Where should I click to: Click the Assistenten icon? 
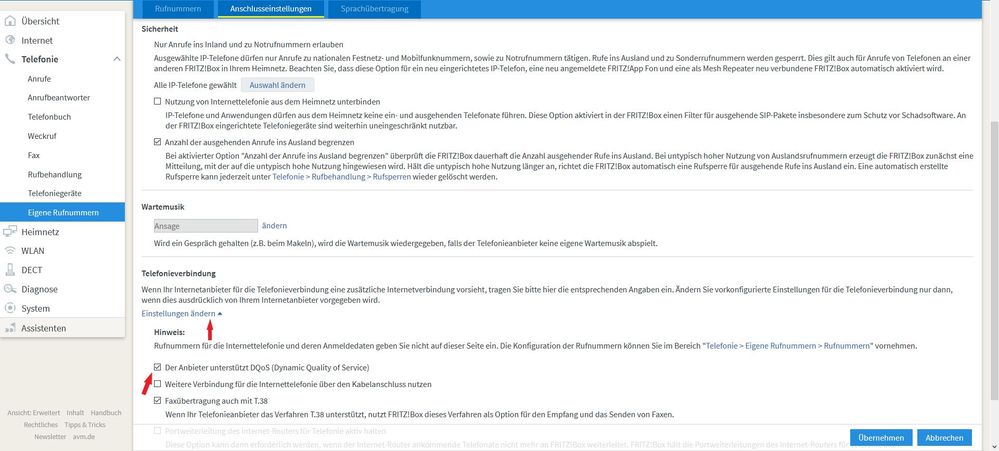tap(10, 329)
